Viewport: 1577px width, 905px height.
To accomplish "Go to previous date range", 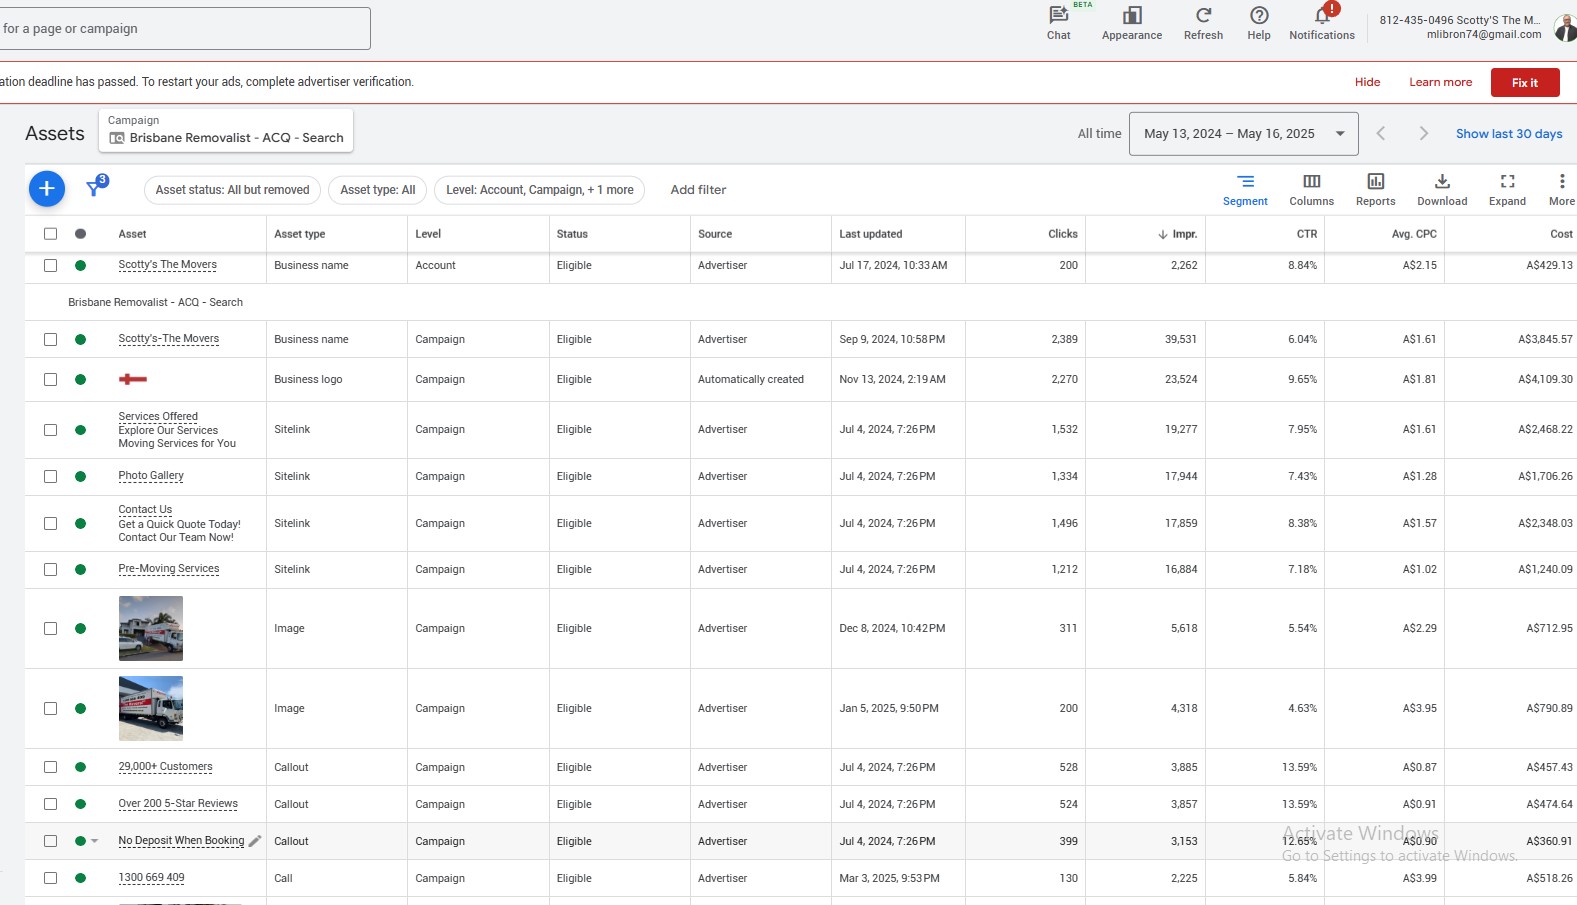I will coord(1381,134).
